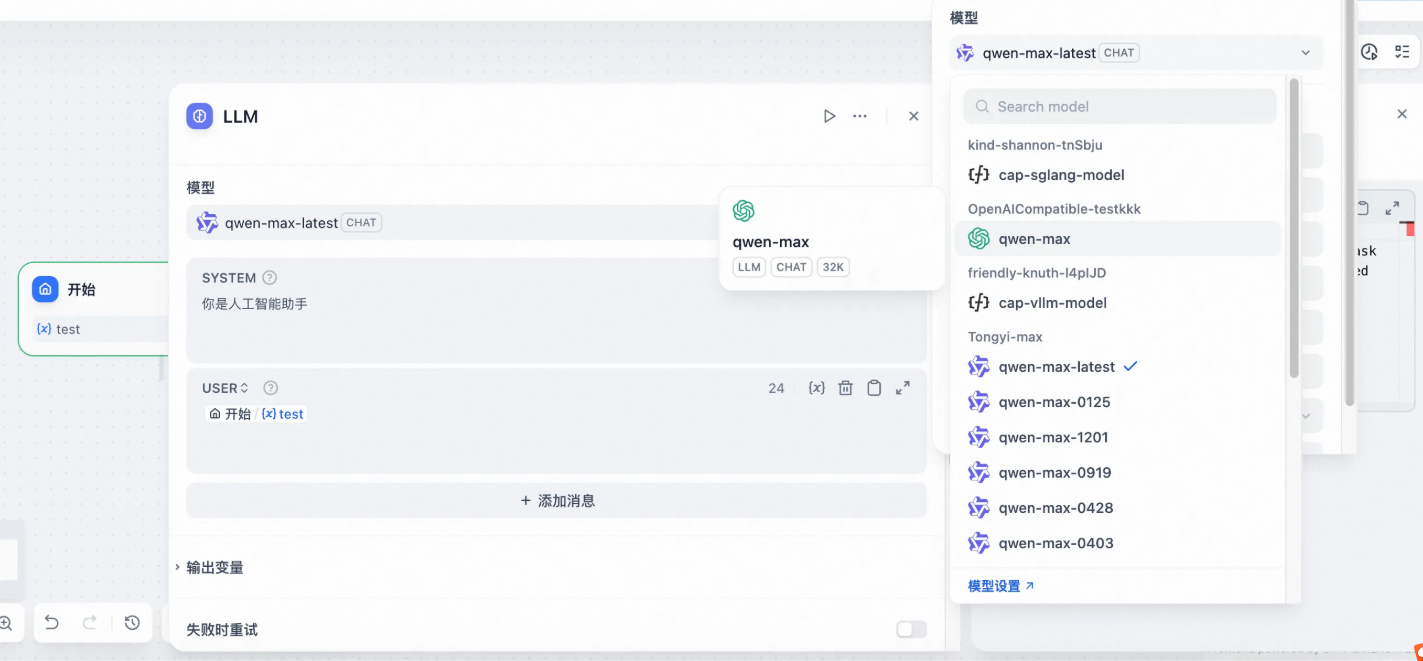Close the LLM node panel
The width and height of the screenshot is (1423, 661).
click(913, 116)
